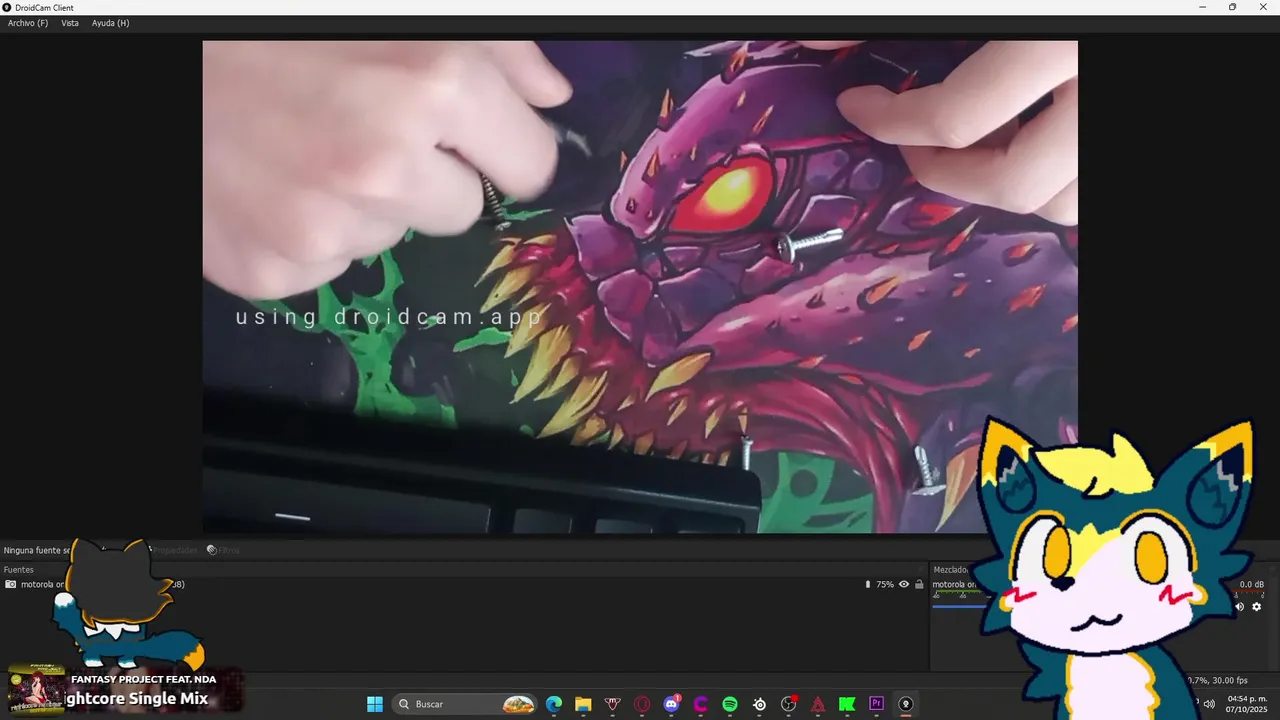Click the Filtros button
The height and width of the screenshot is (720, 1280).
(223, 550)
